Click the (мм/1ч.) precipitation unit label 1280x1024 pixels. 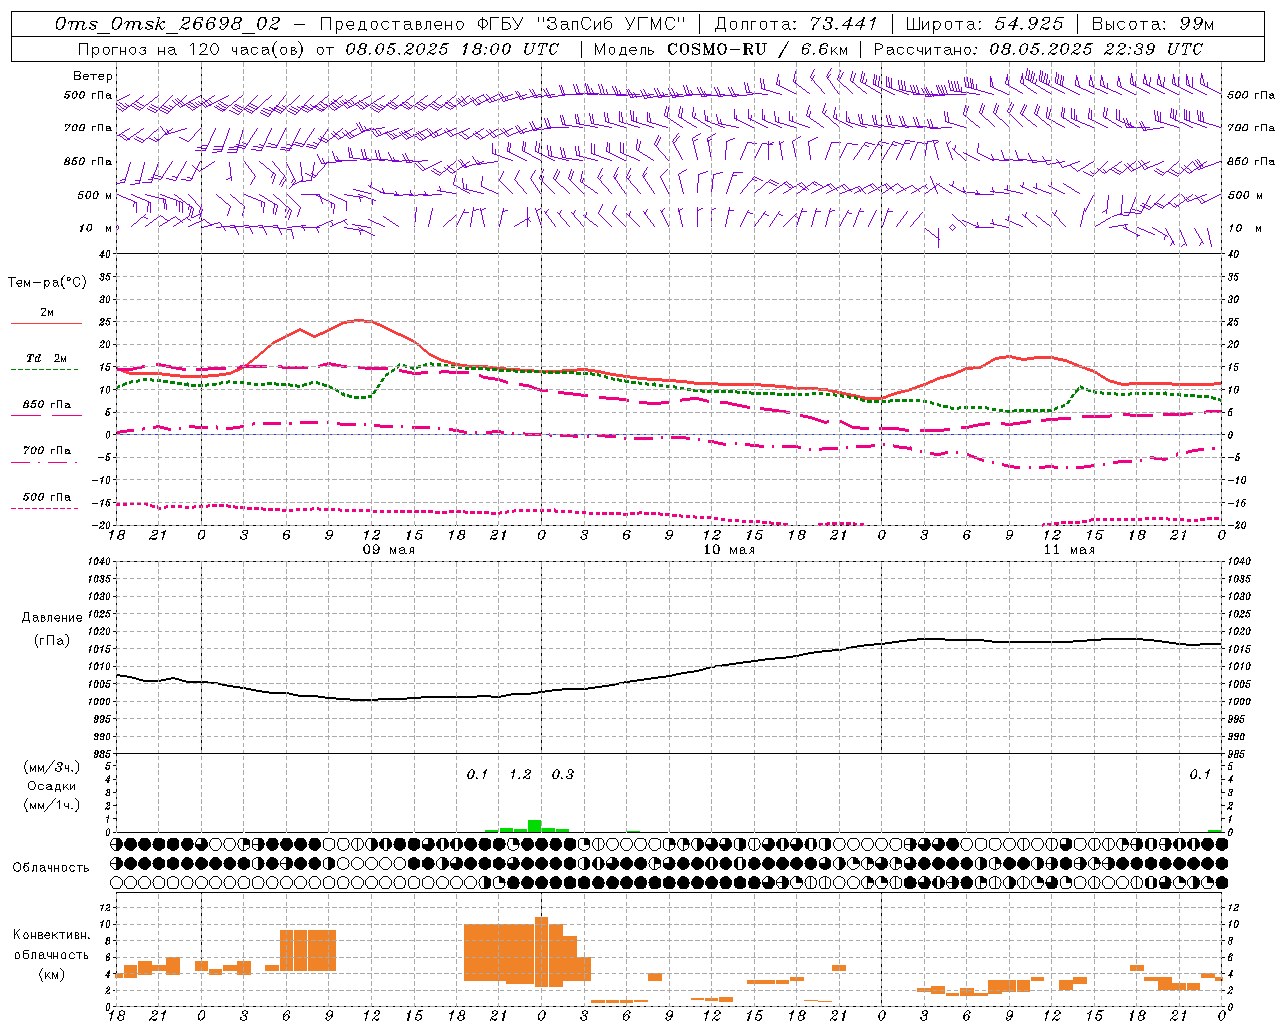(x=51, y=805)
